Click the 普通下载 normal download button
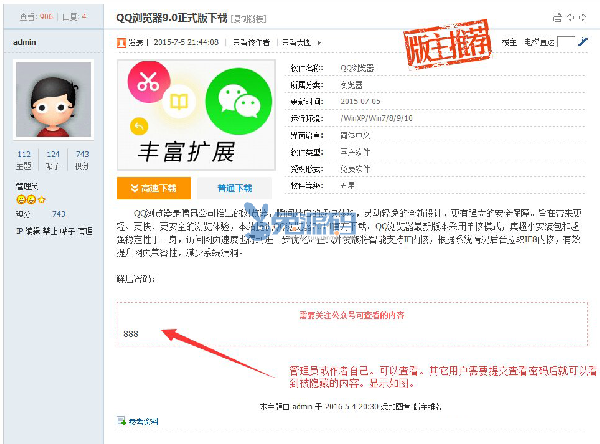Viewport: 600px width, 444px height. pyautogui.click(x=235, y=188)
